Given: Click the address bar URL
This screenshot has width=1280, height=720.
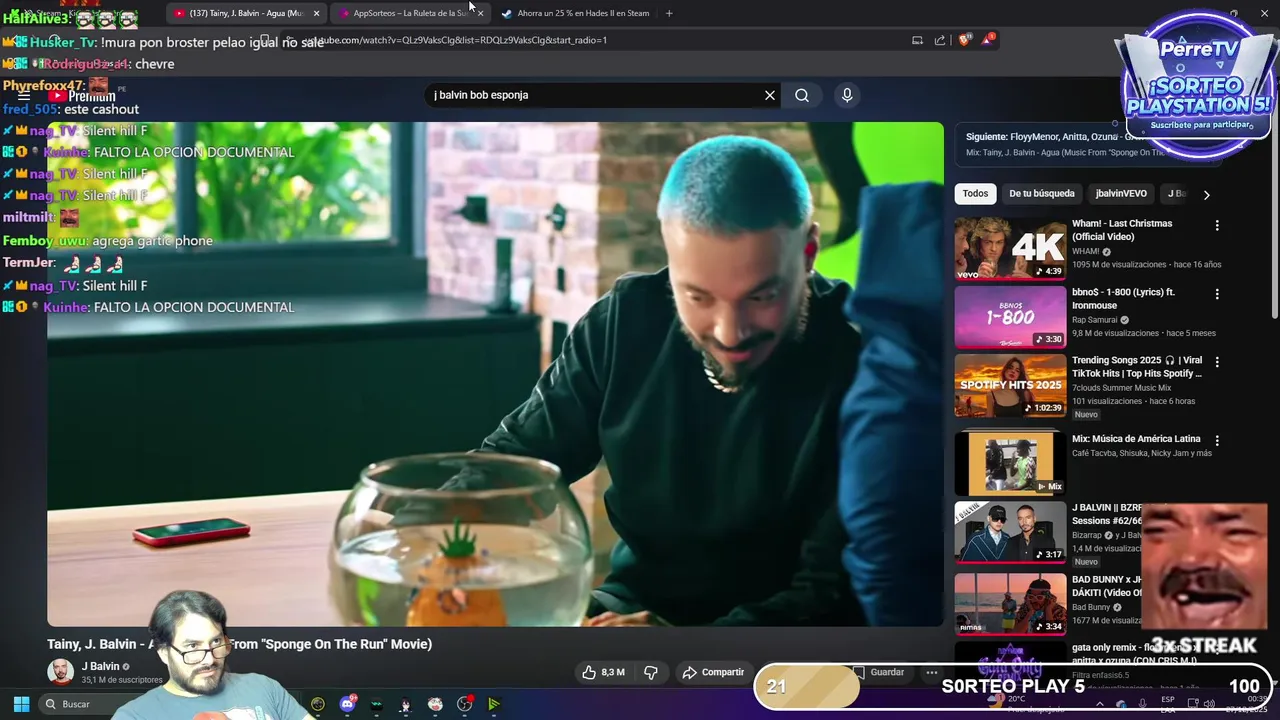Looking at the screenshot, I should pos(454,40).
